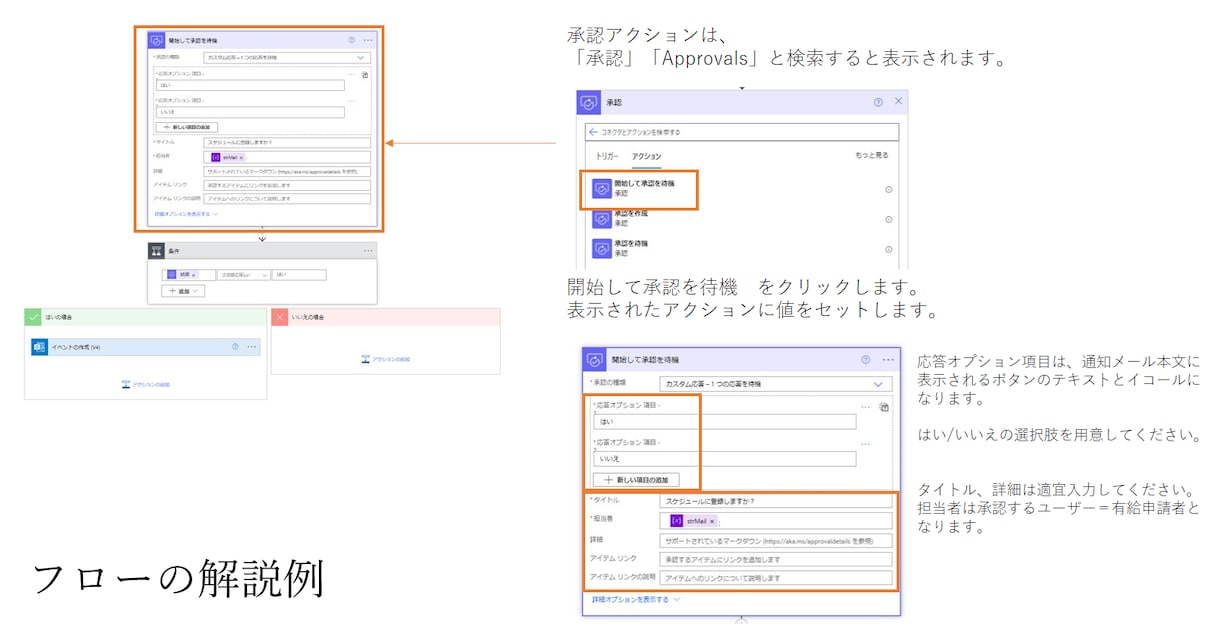
Task: Choose 開始して承認を待機 in the action list
Action: (x=640, y=189)
